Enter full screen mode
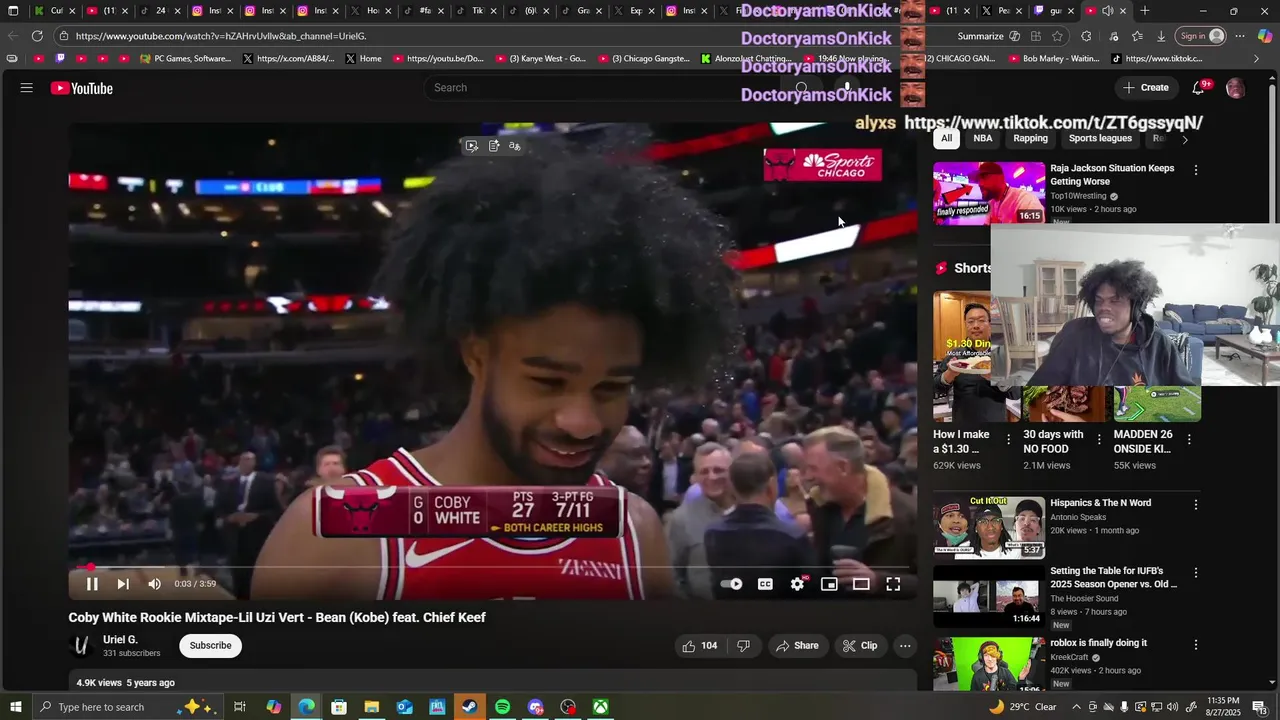This screenshot has height=720, width=1280. [893, 584]
